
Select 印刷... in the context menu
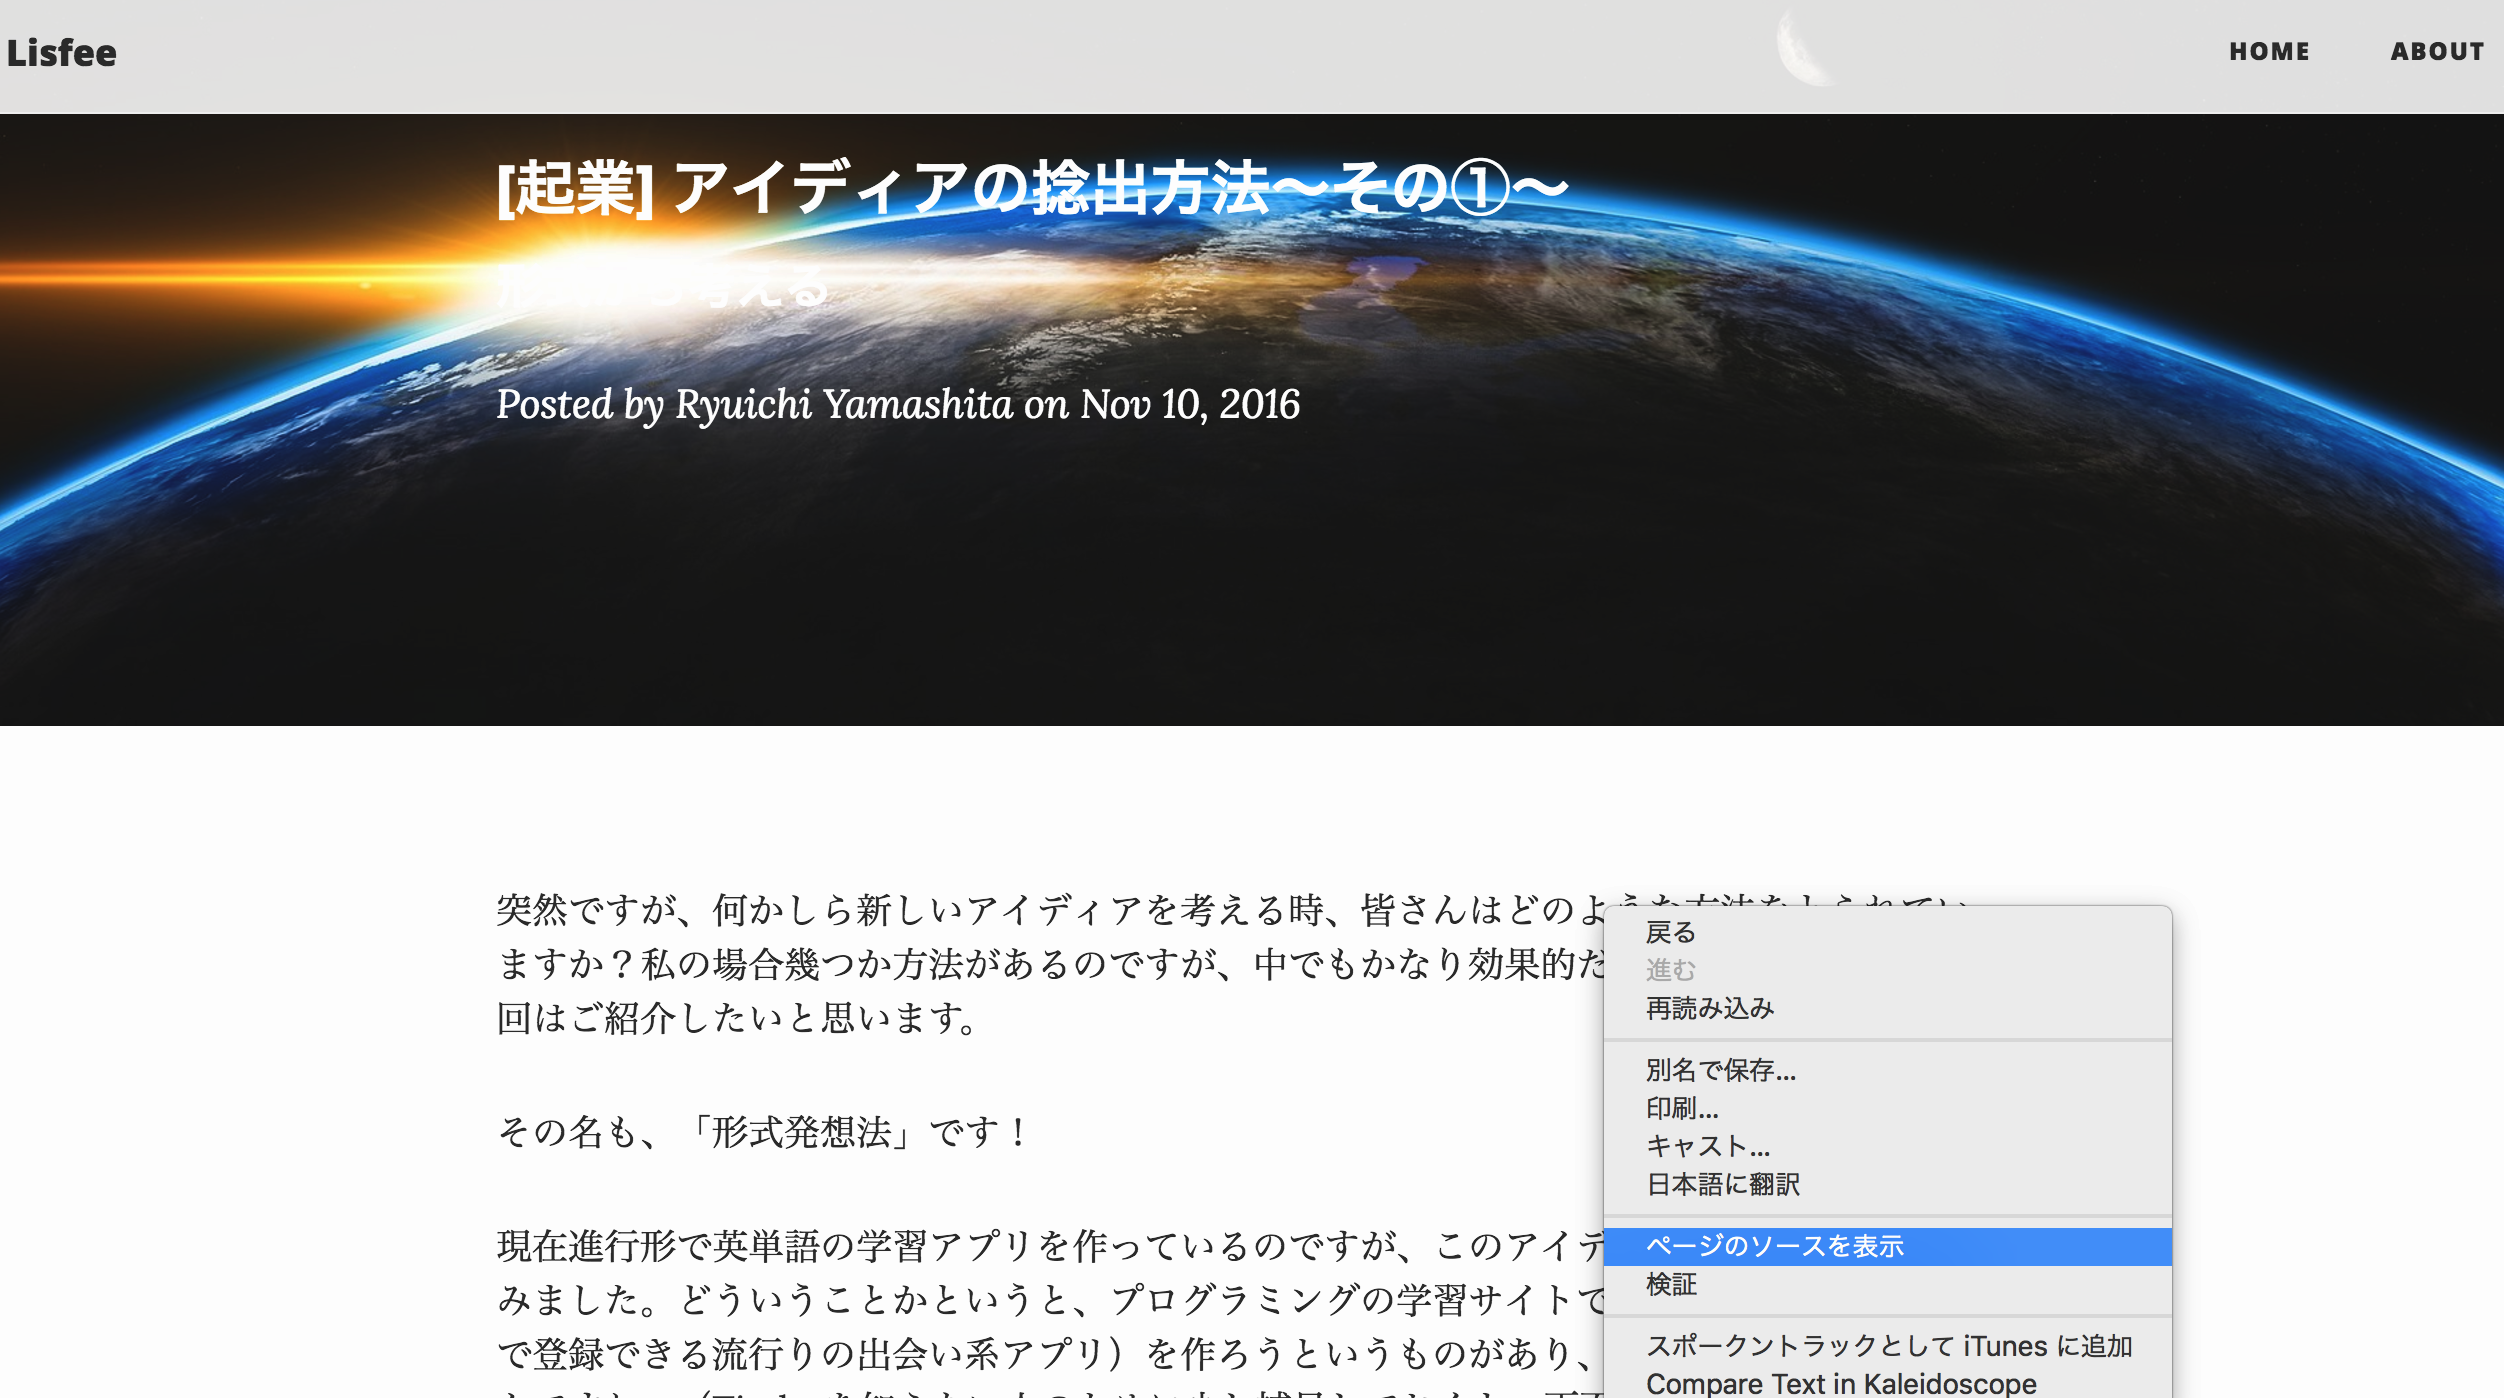click(x=1887, y=1108)
